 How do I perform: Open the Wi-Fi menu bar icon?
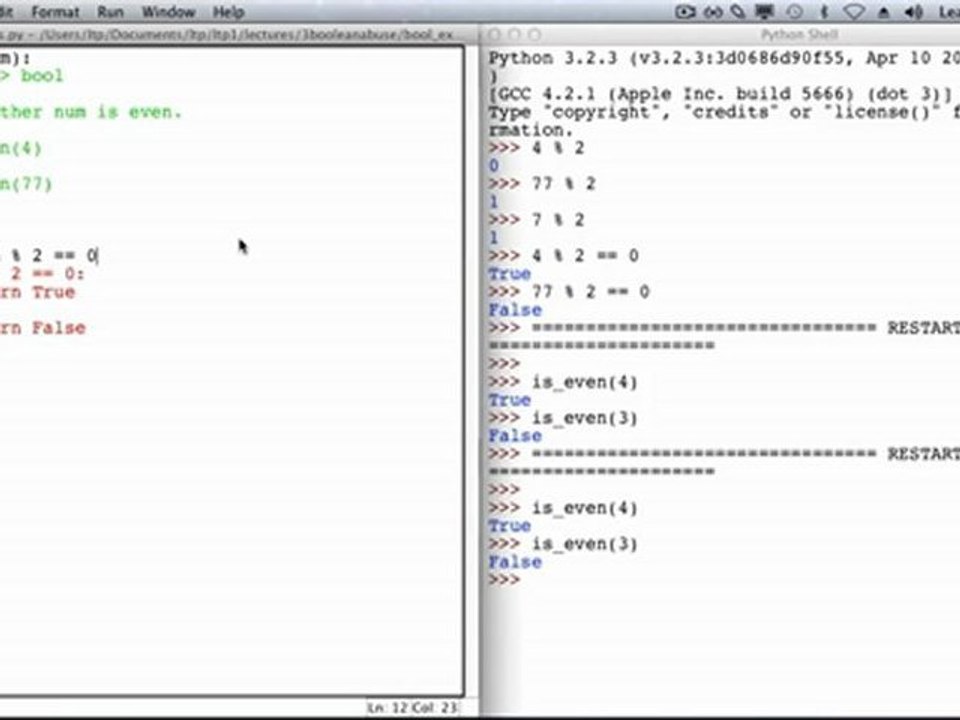[x=854, y=12]
